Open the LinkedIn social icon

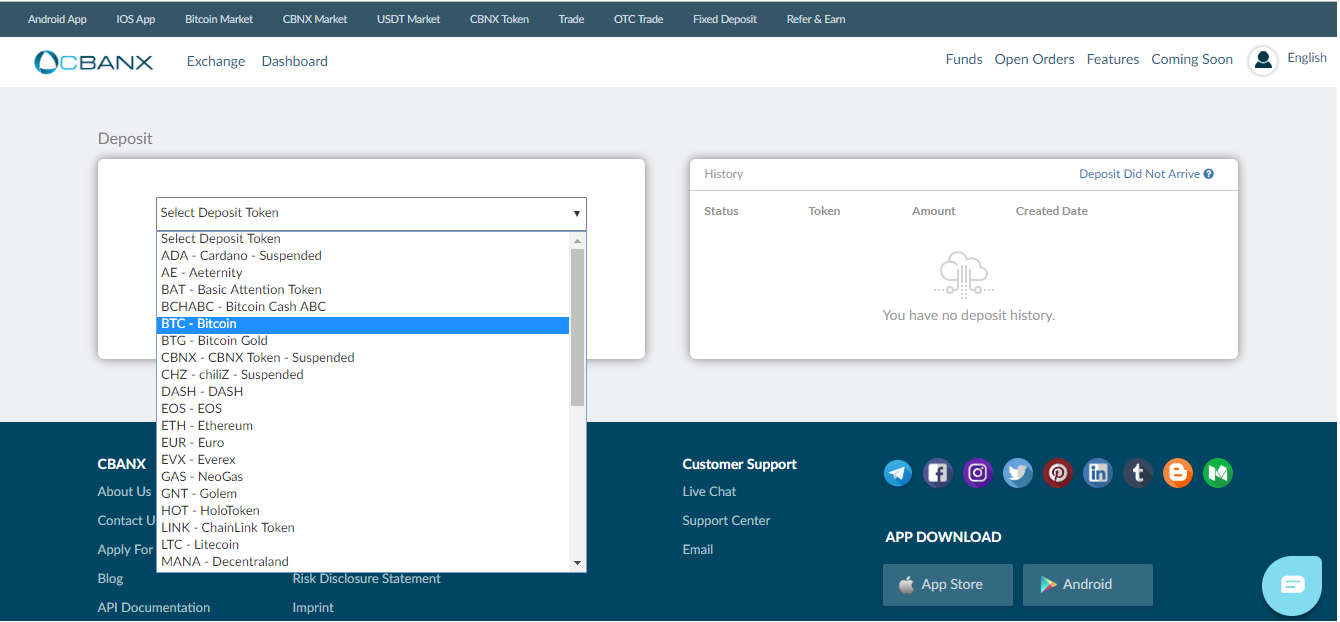[x=1098, y=473]
